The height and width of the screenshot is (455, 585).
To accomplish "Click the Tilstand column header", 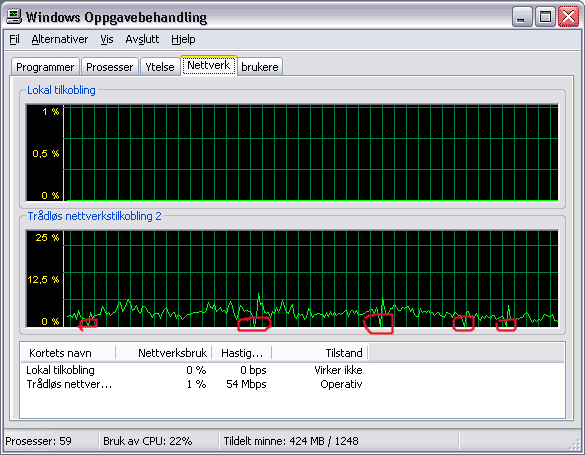I will (320, 353).
